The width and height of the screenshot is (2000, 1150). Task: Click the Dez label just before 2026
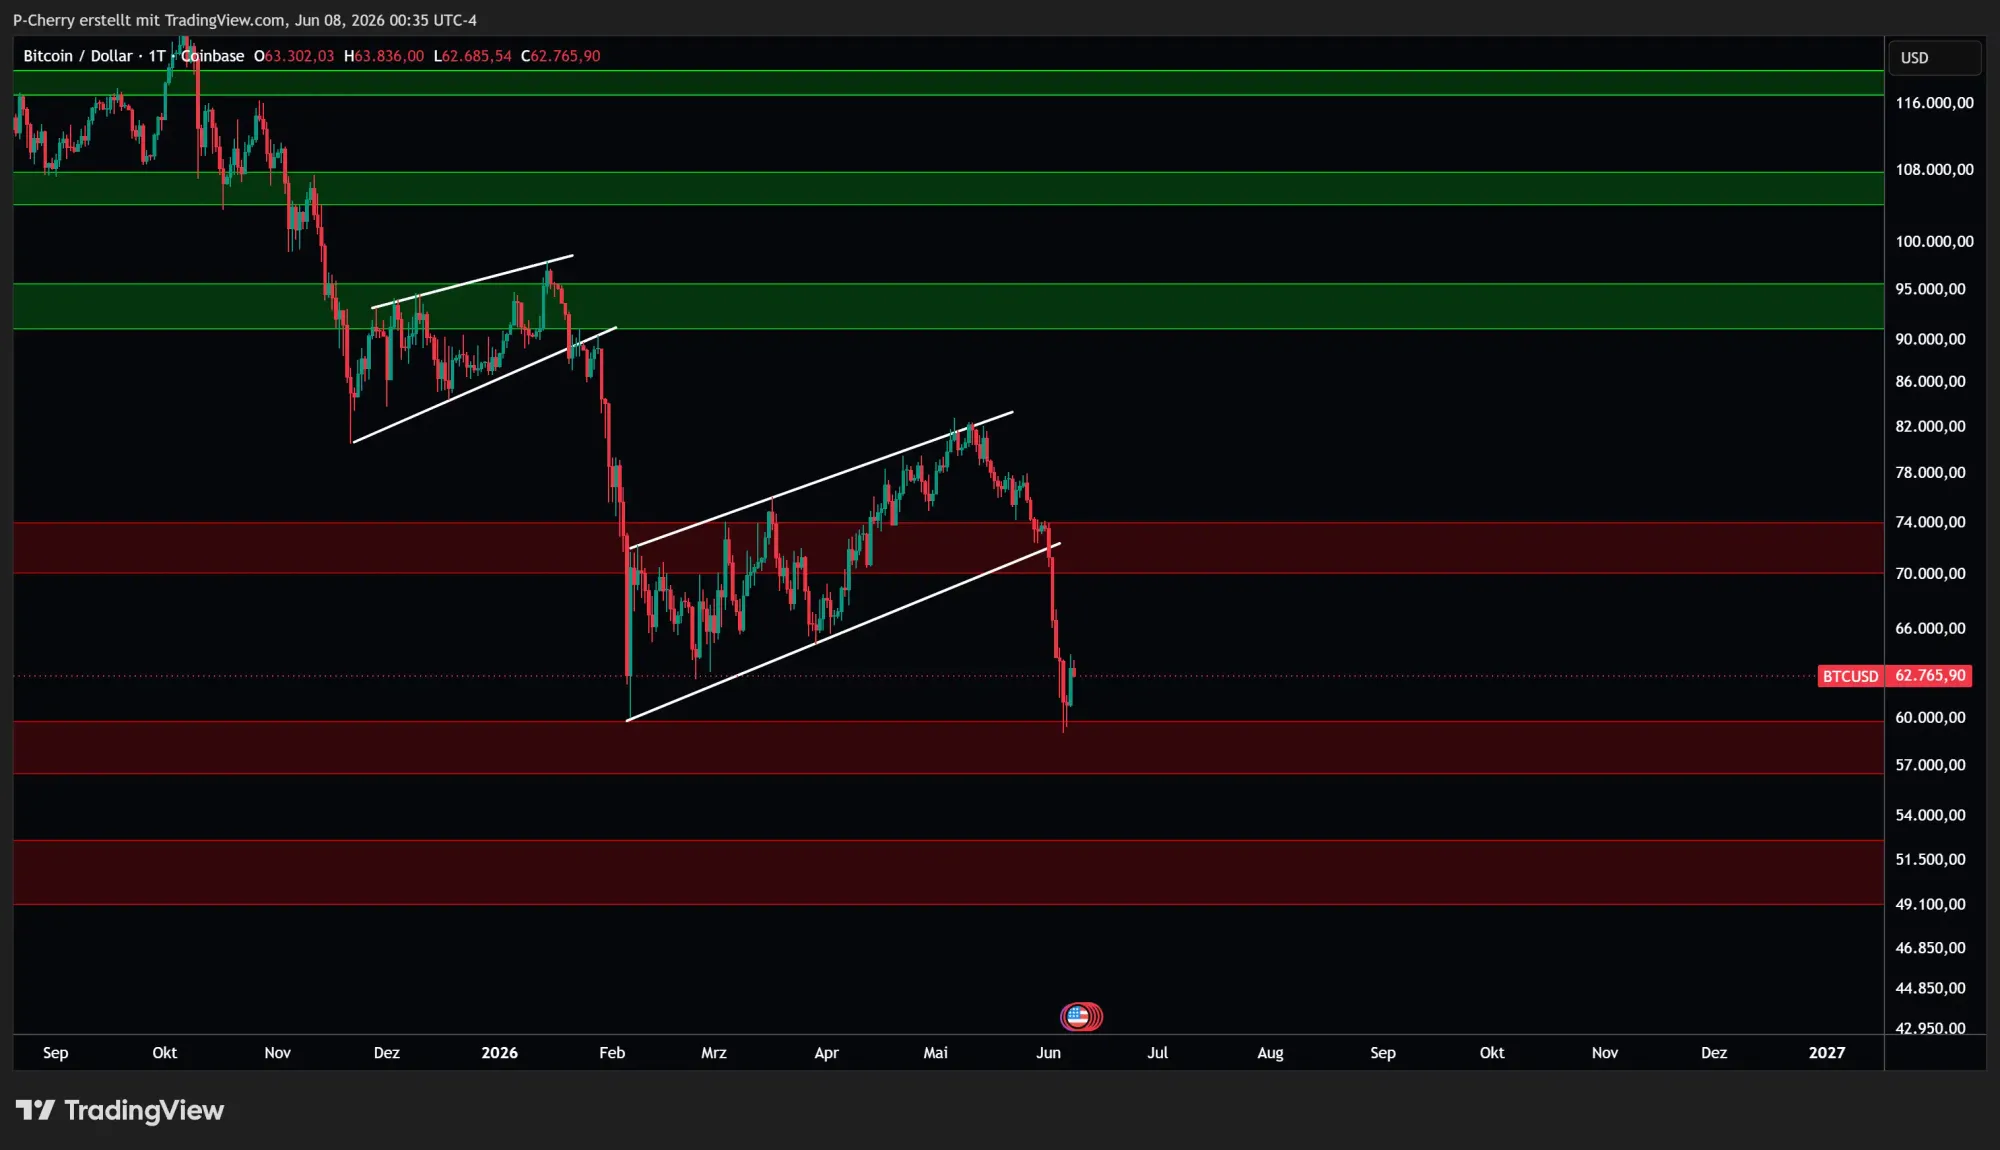[x=386, y=1053]
